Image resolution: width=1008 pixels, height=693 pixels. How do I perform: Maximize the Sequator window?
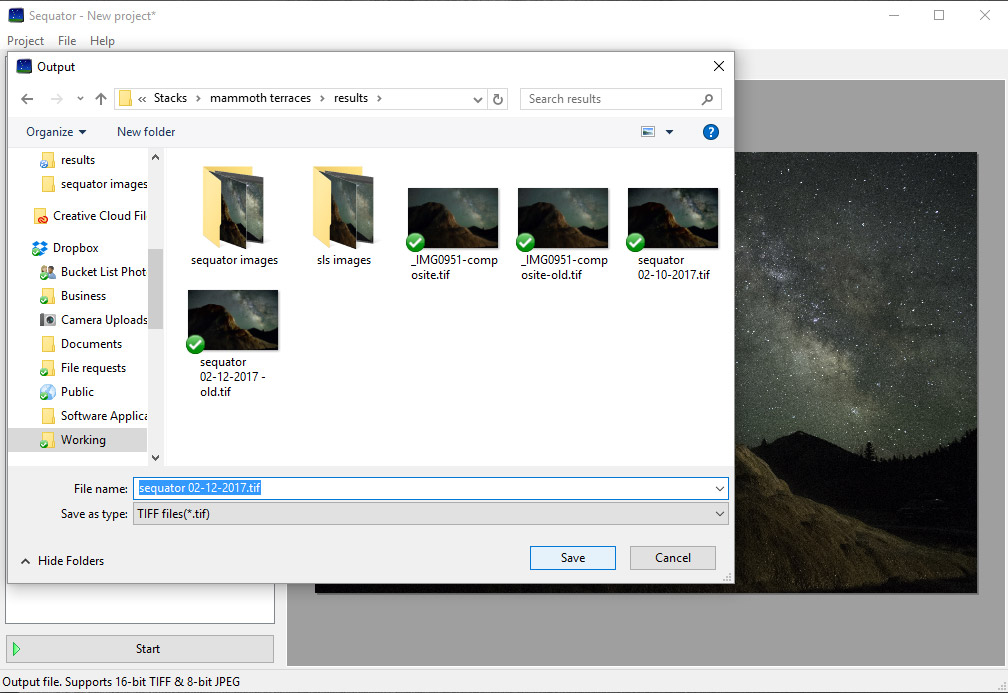939,15
